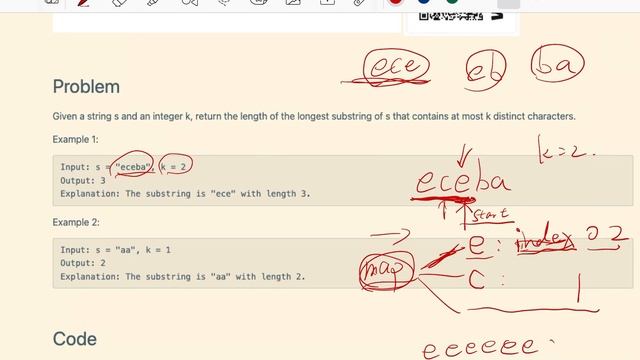
Task: Click the "Problem" heading
Action: coord(86,87)
